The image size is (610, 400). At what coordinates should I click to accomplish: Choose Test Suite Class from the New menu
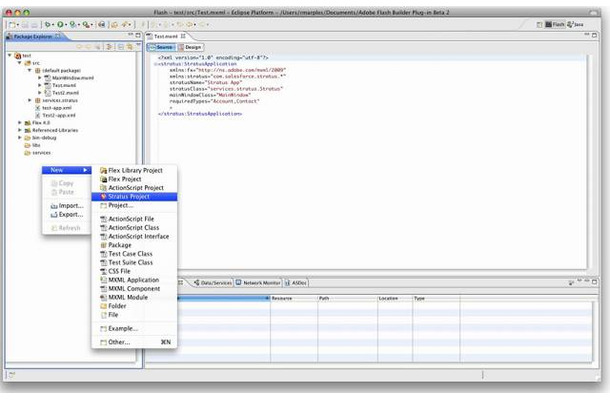[134, 263]
